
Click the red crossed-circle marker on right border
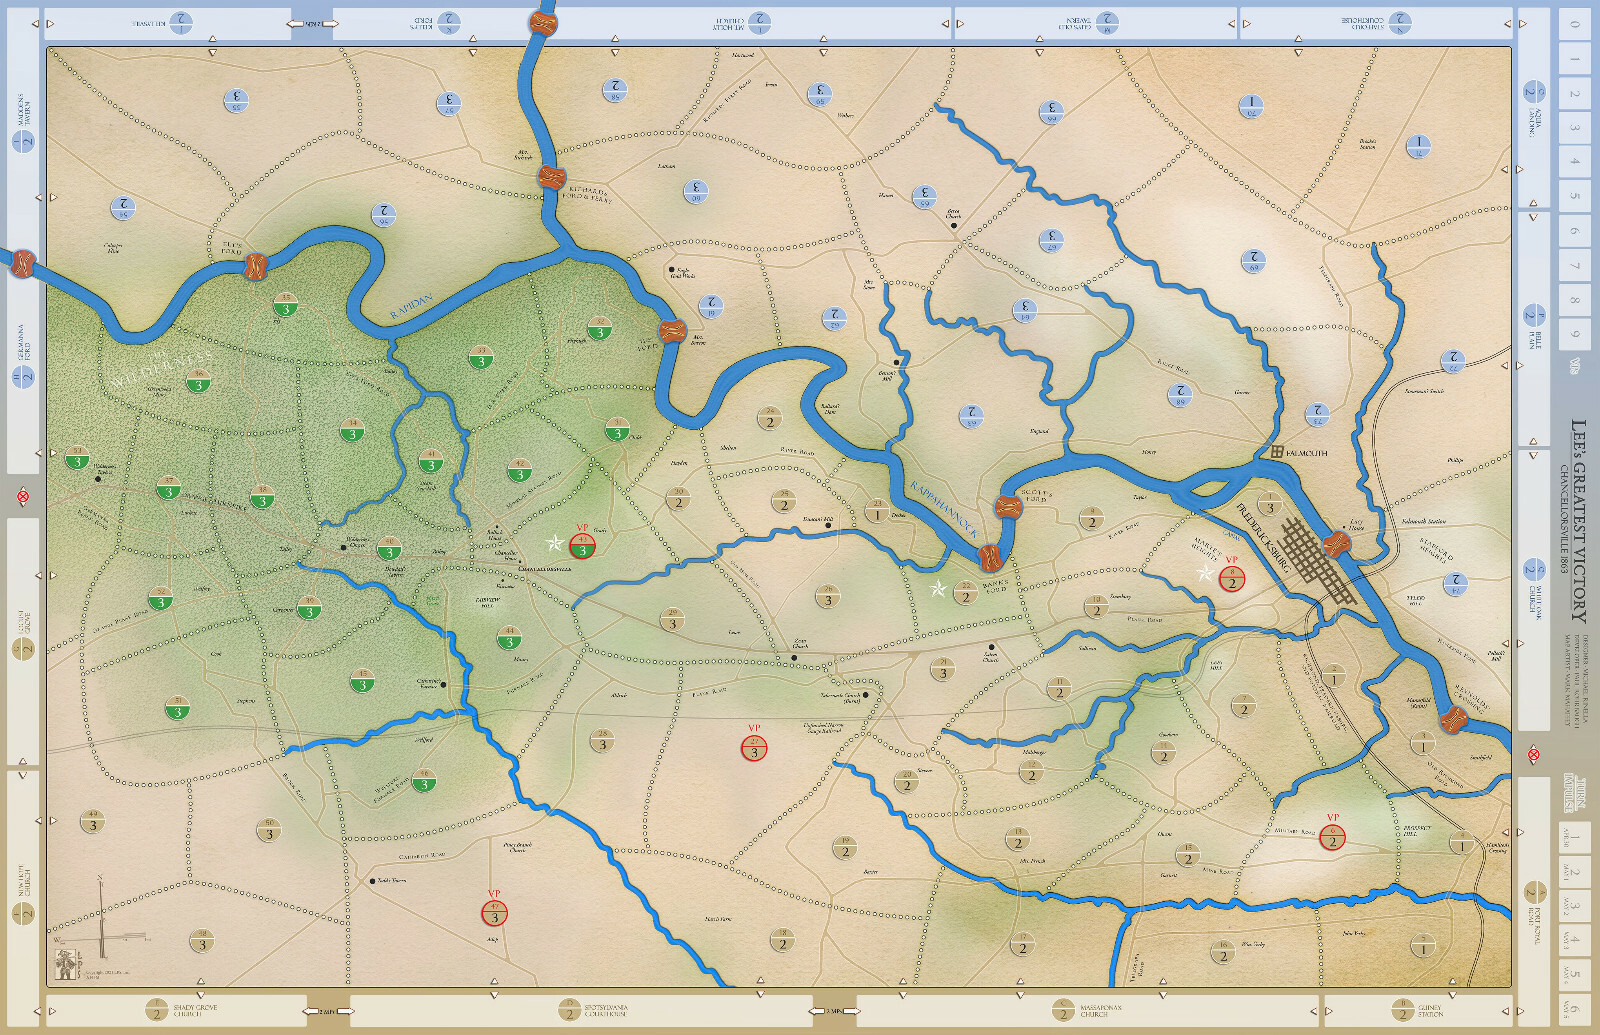tap(1534, 755)
